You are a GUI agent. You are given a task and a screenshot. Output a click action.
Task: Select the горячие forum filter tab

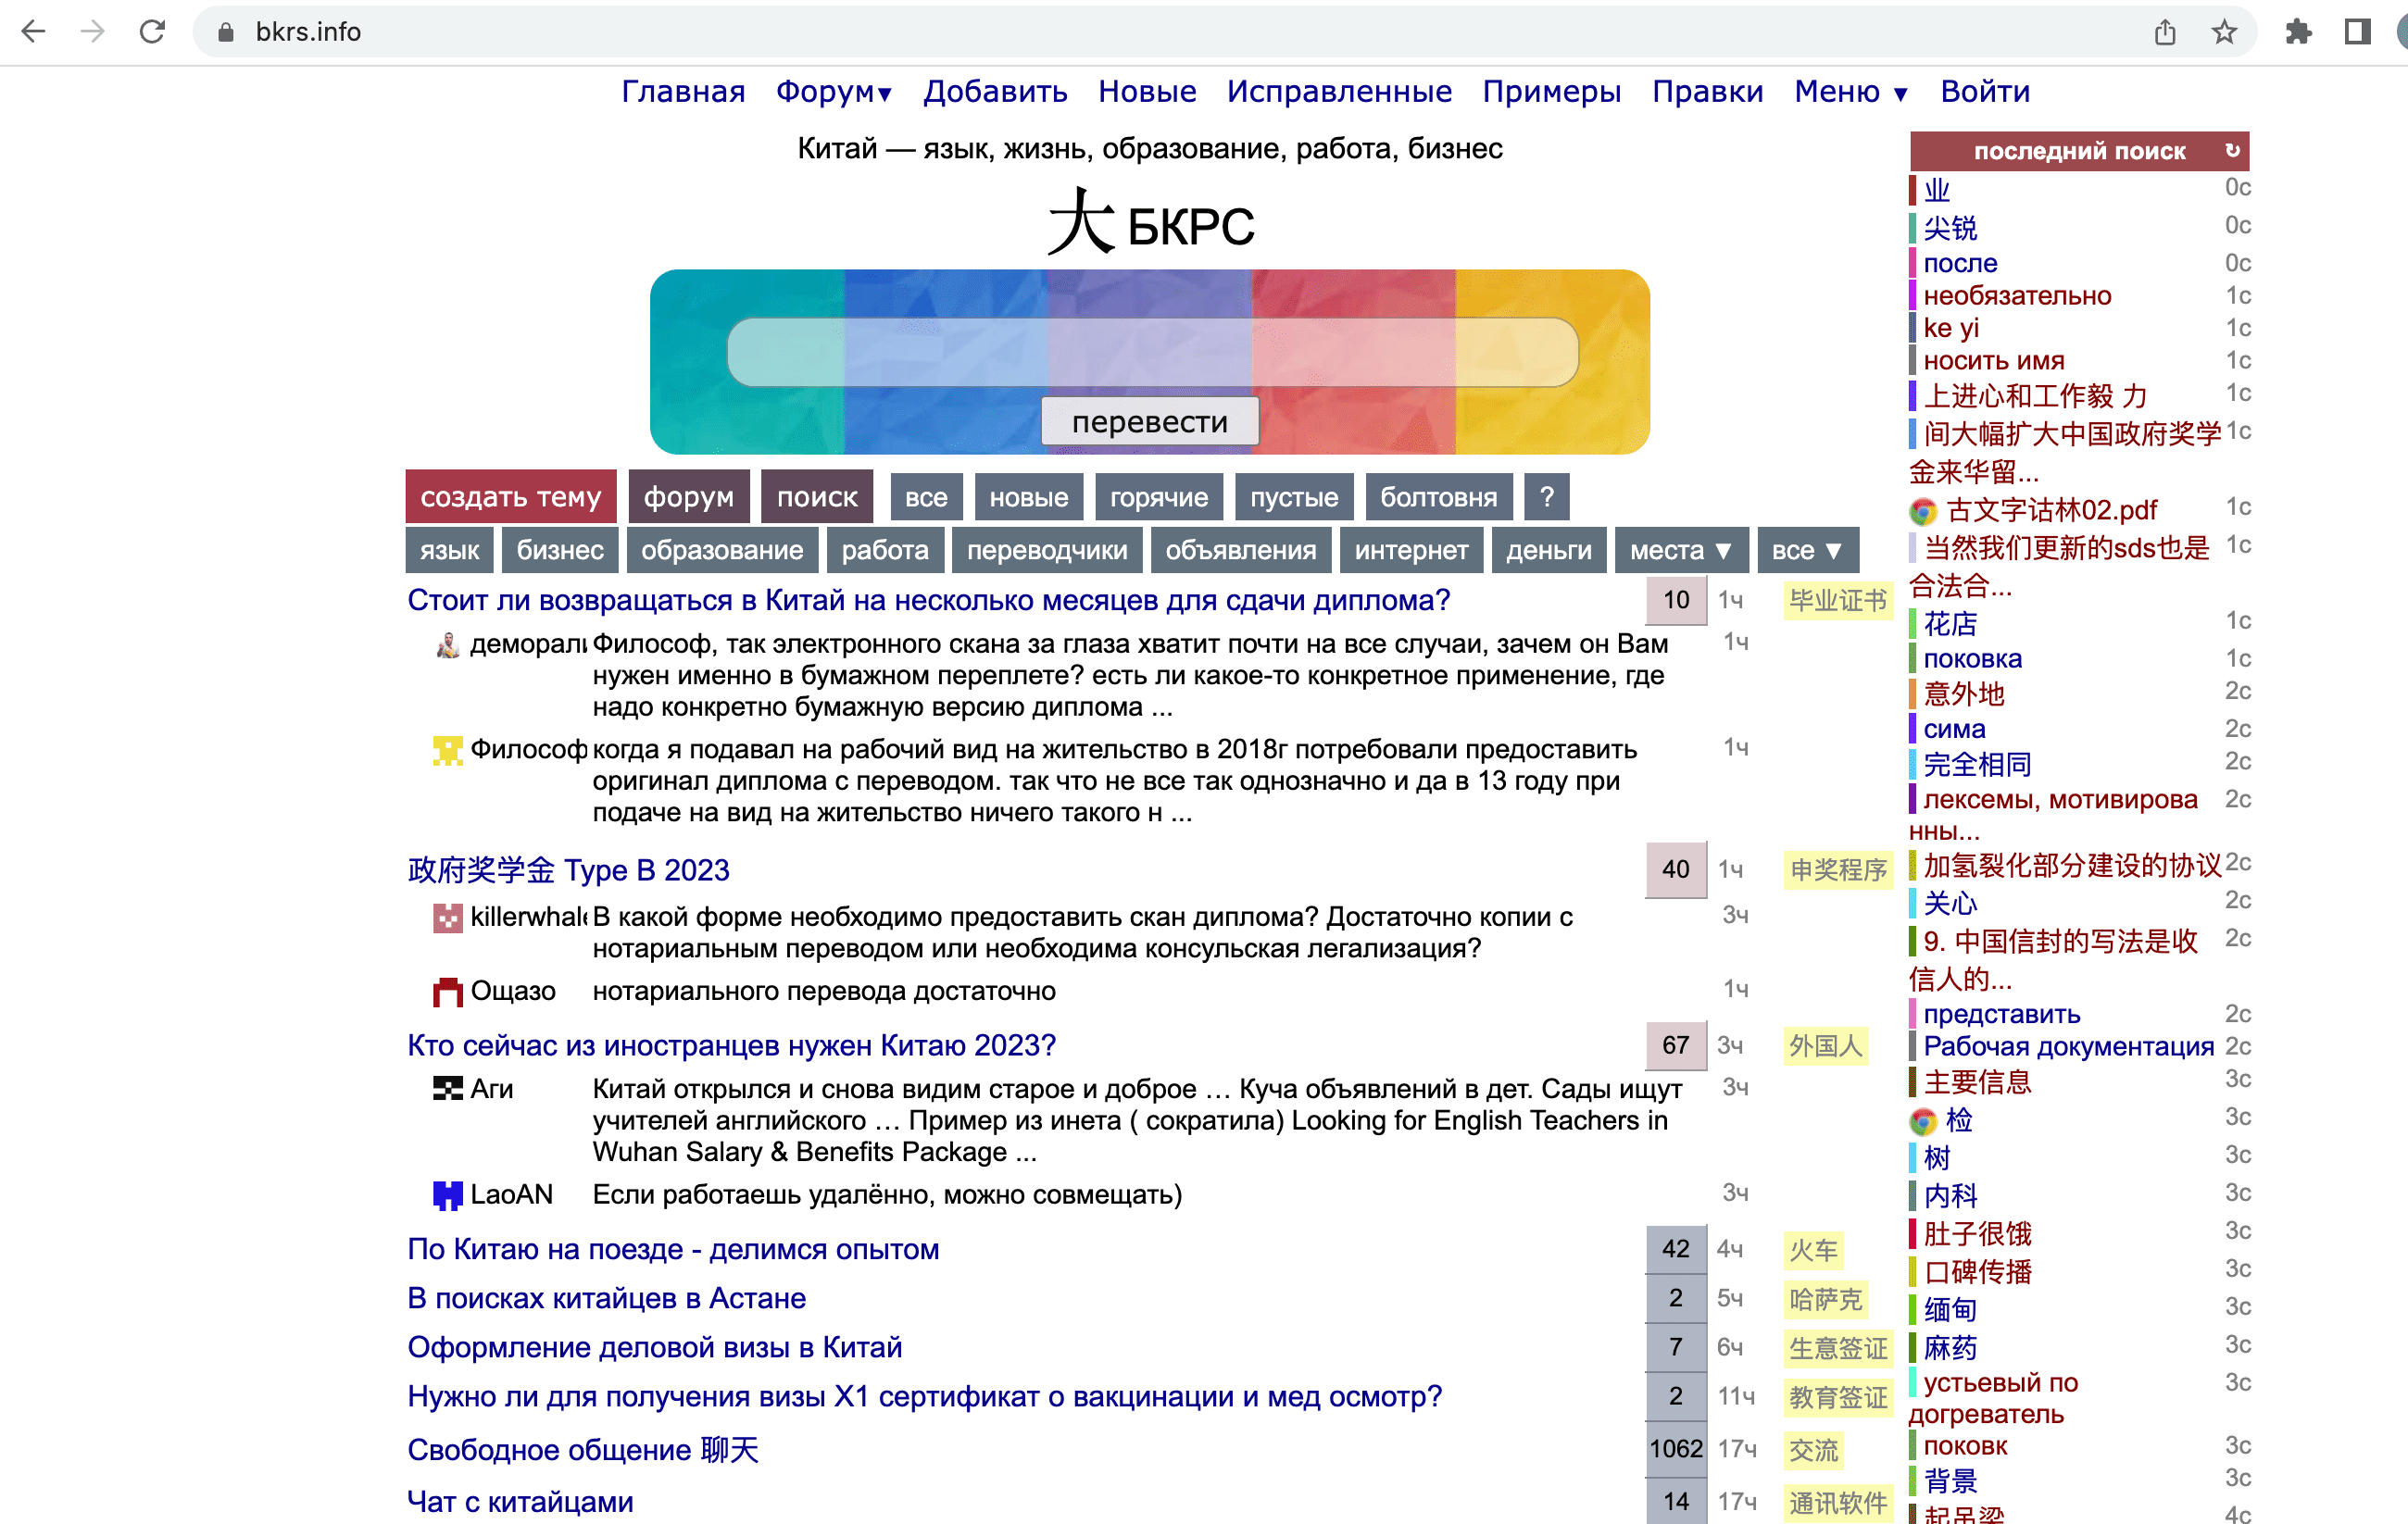coord(1158,497)
